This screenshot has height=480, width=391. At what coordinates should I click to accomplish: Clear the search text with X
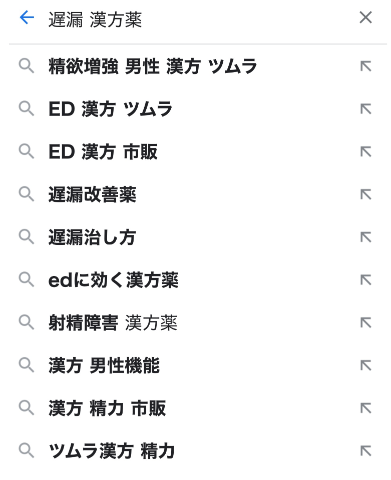tap(366, 17)
